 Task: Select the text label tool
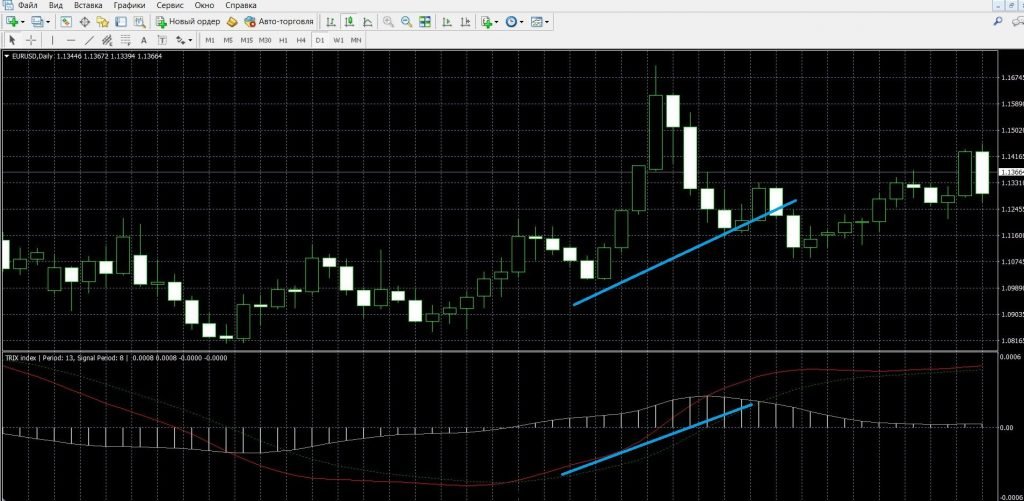tap(144, 40)
